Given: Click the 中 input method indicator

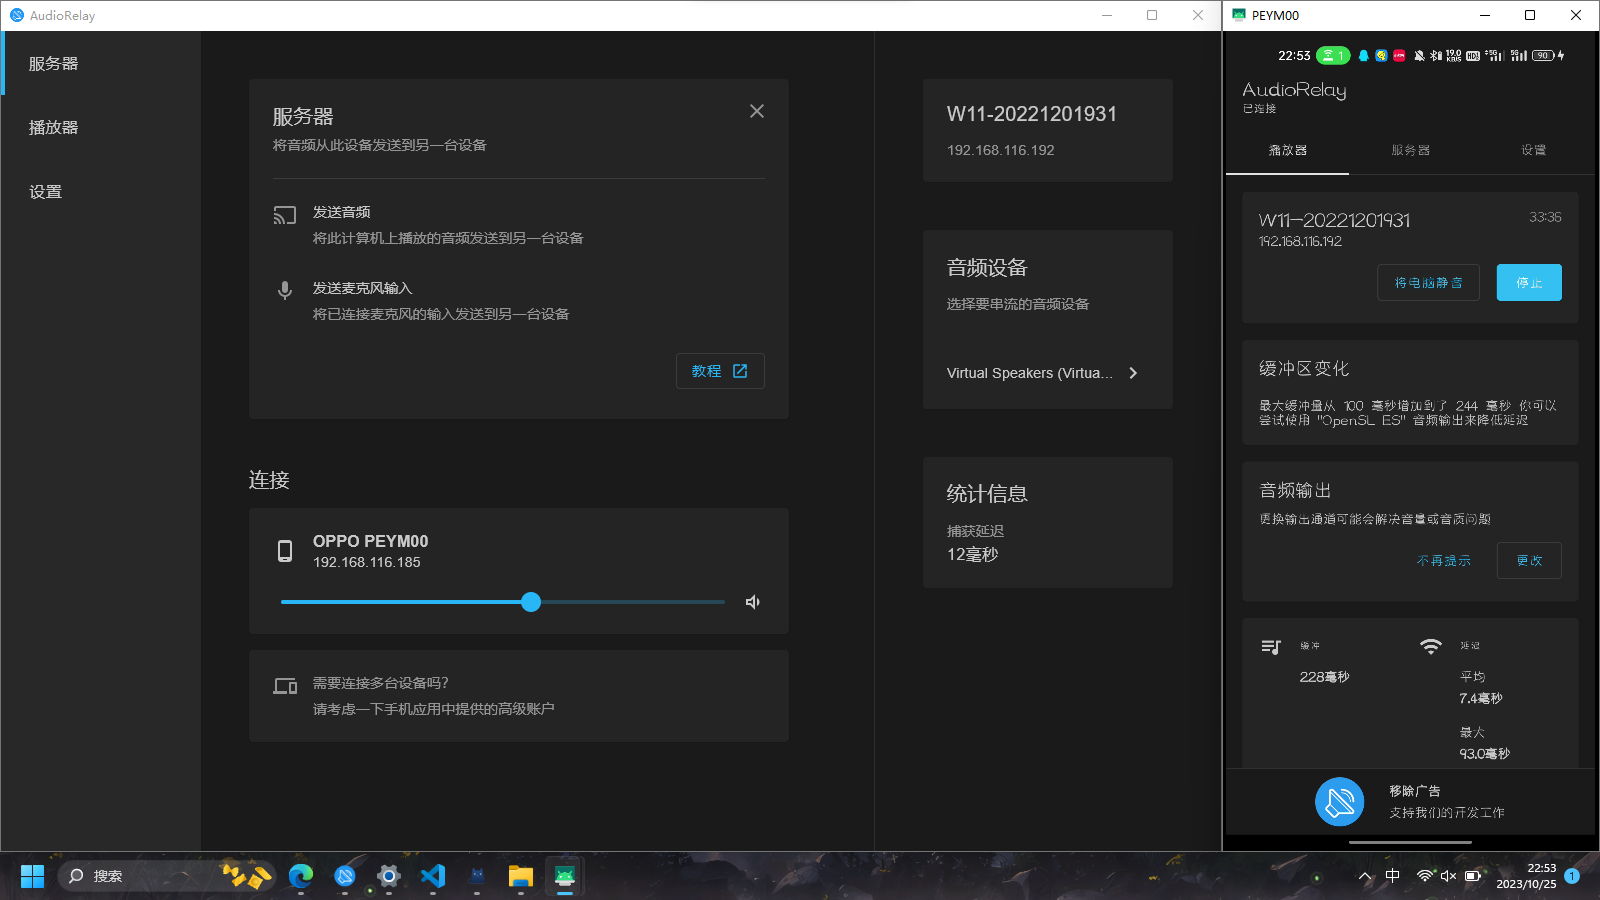Looking at the screenshot, I should pyautogui.click(x=1393, y=876).
